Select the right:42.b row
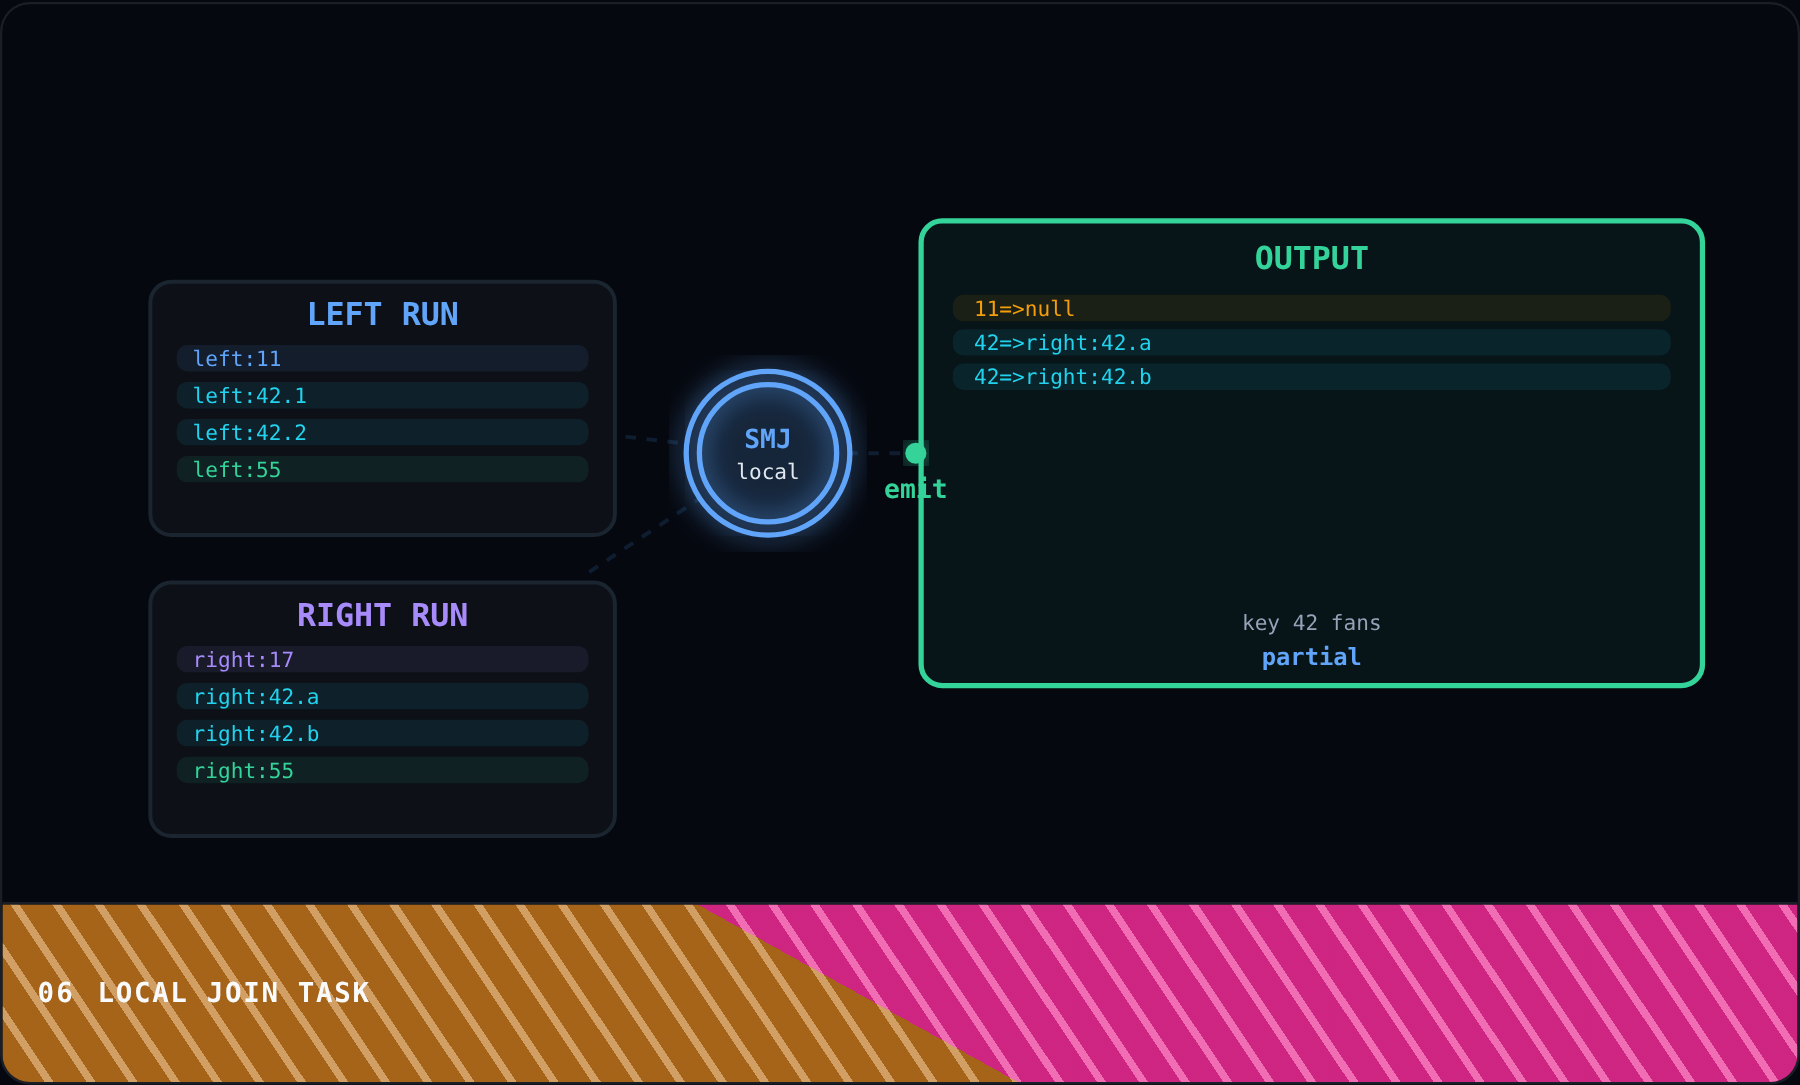The width and height of the screenshot is (1800, 1085). pos(382,733)
